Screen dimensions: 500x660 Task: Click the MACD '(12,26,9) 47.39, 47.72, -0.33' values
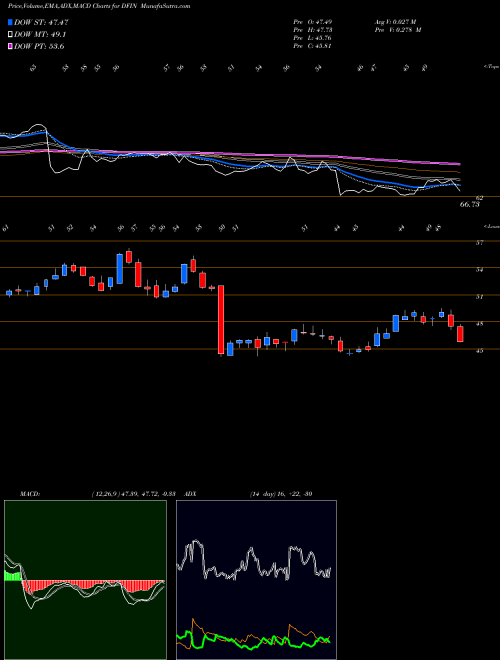[133, 494]
